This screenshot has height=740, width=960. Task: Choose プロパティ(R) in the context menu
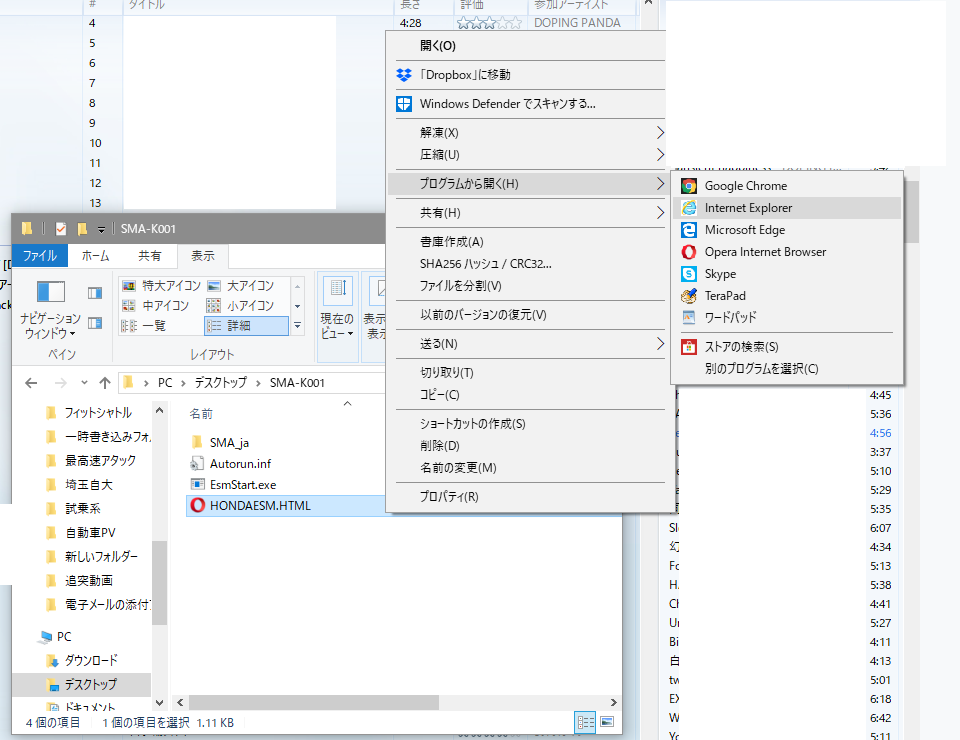click(527, 497)
